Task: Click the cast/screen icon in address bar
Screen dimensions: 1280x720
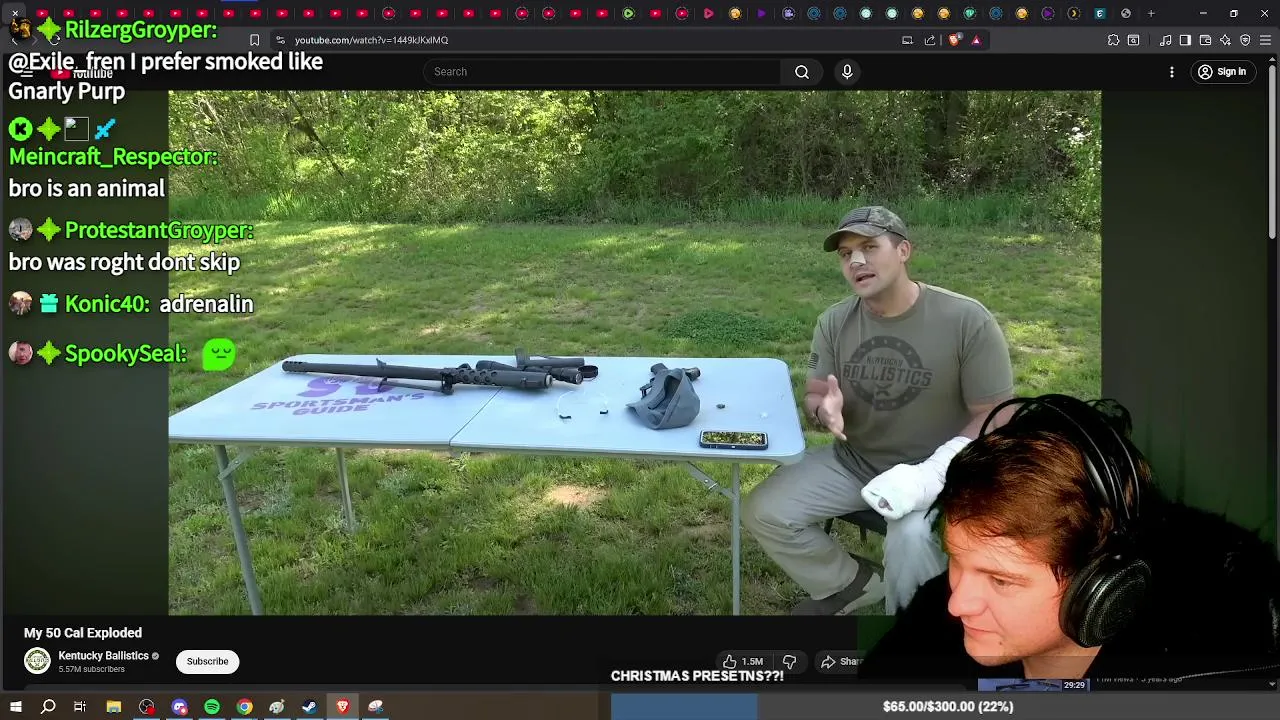Action: [x=907, y=40]
